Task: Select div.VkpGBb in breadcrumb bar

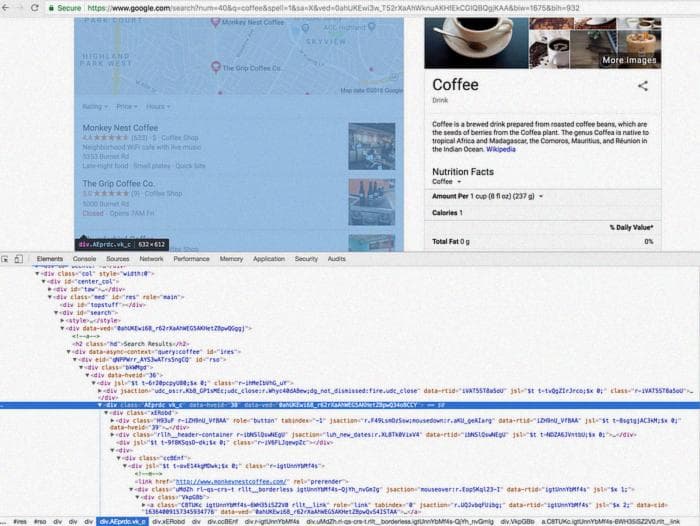Action: (517, 522)
